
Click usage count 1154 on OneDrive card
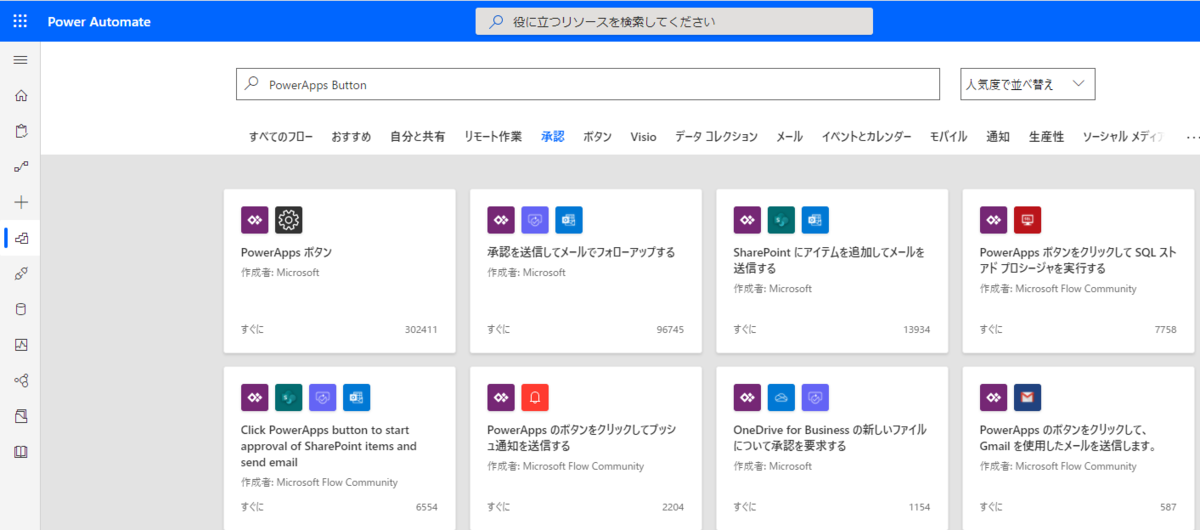919,507
